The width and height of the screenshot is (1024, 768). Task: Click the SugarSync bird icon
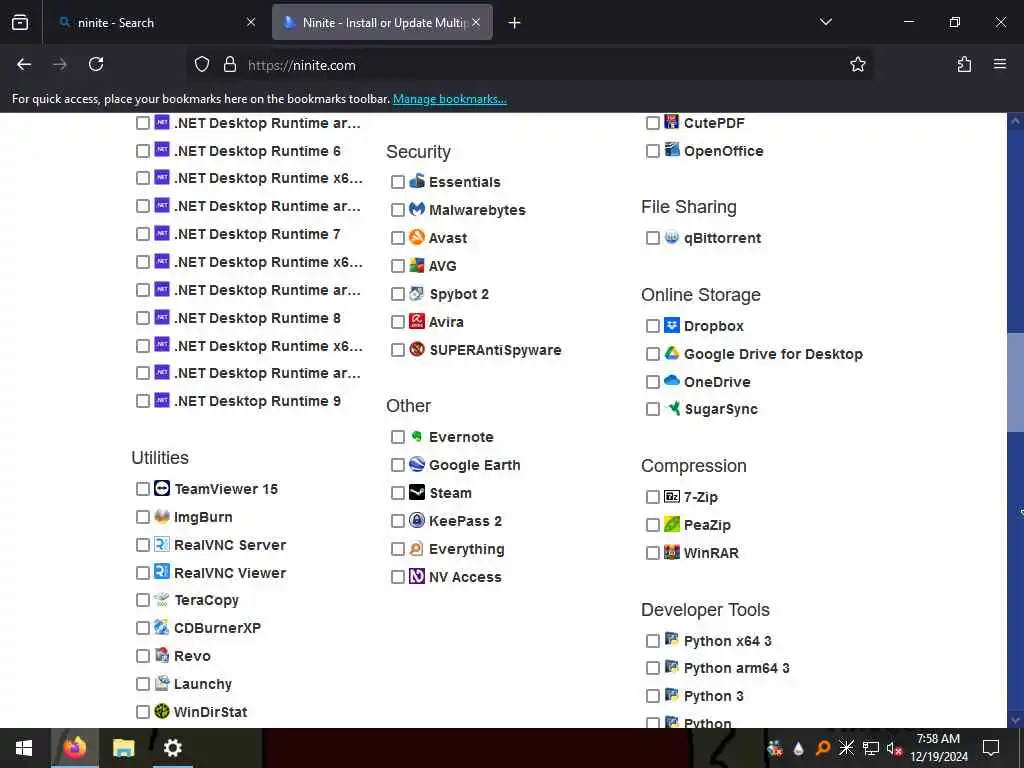point(671,408)
